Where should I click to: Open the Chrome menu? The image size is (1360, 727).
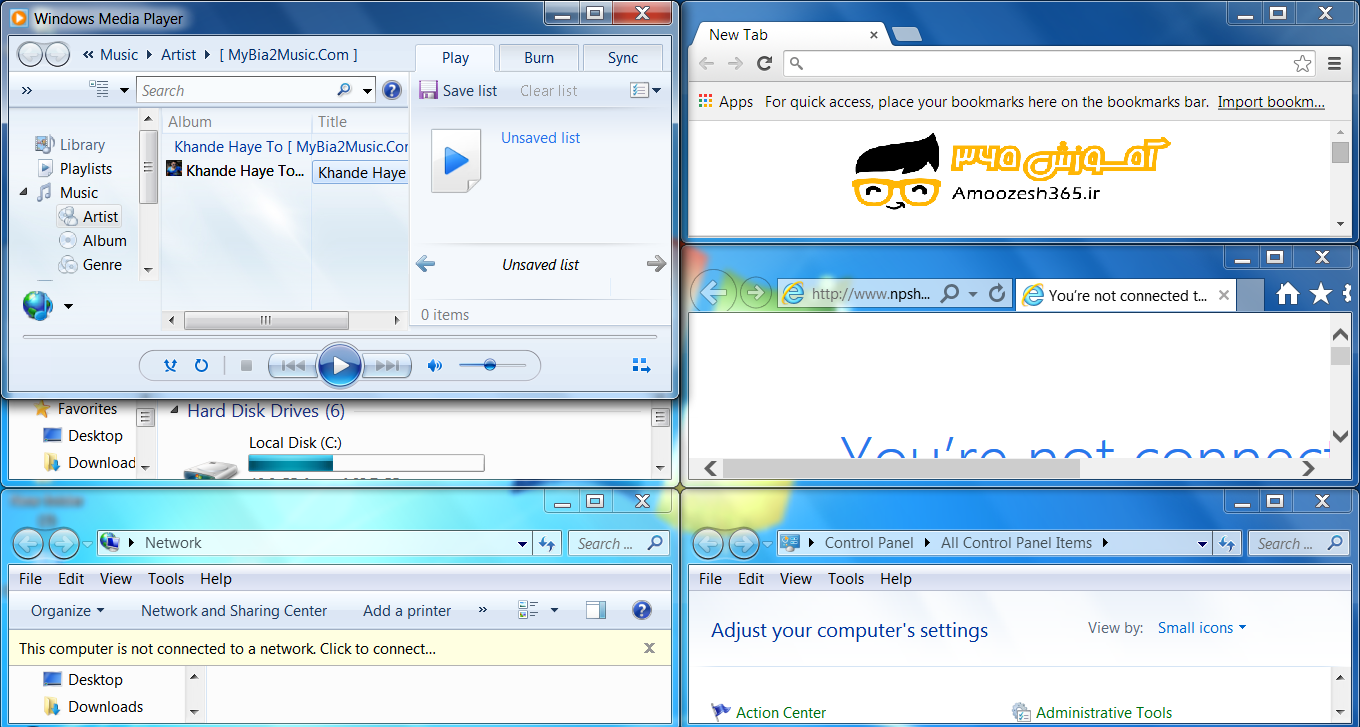(x=1334, y=64)
